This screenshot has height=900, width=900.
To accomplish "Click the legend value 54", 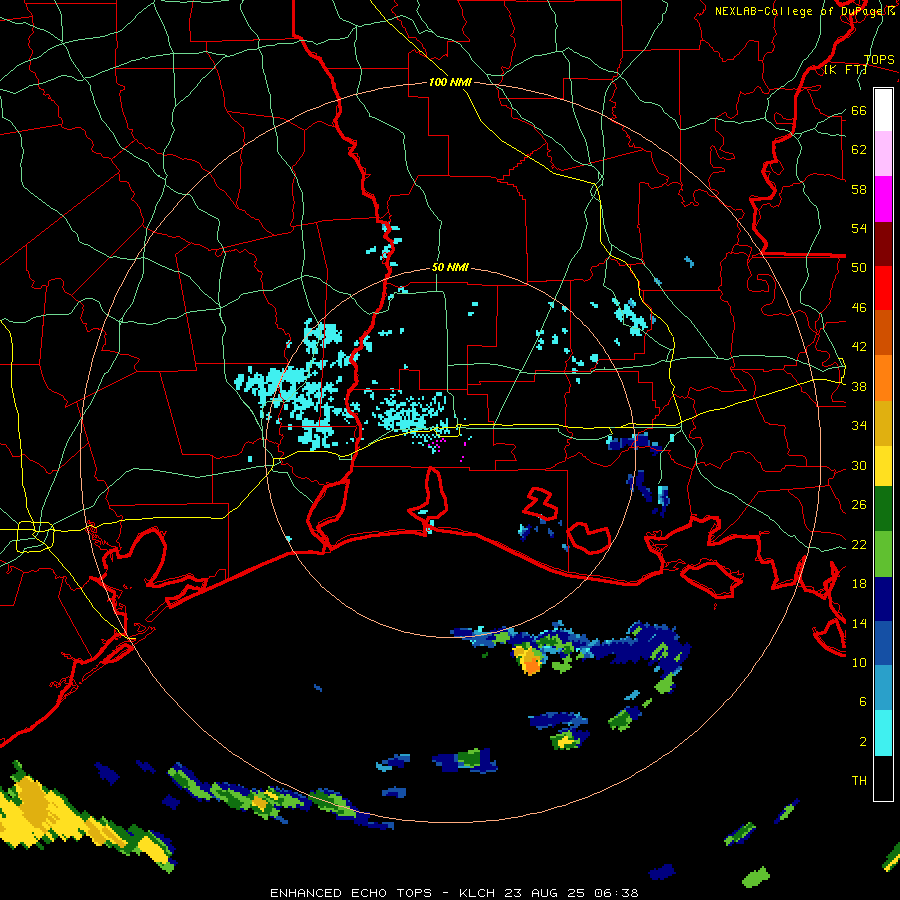I will 859,228.
